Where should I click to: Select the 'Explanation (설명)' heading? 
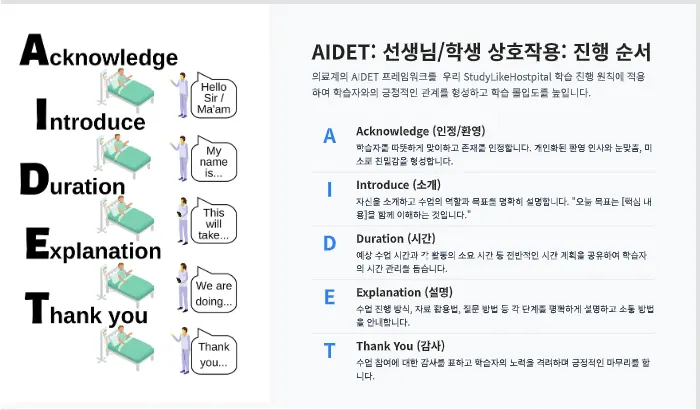coord(404,293)
